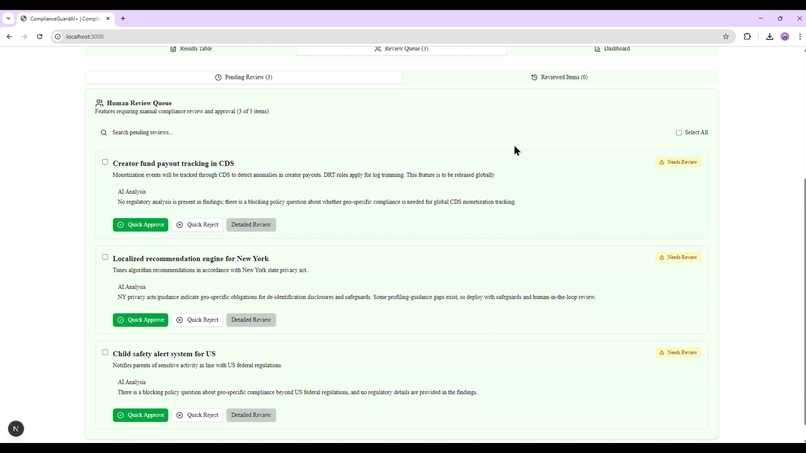Image resolution: width=806 pixels, height=453 pixels.
Task: Click AI Analysis label under Child safety card
Action: coord(132,382)
